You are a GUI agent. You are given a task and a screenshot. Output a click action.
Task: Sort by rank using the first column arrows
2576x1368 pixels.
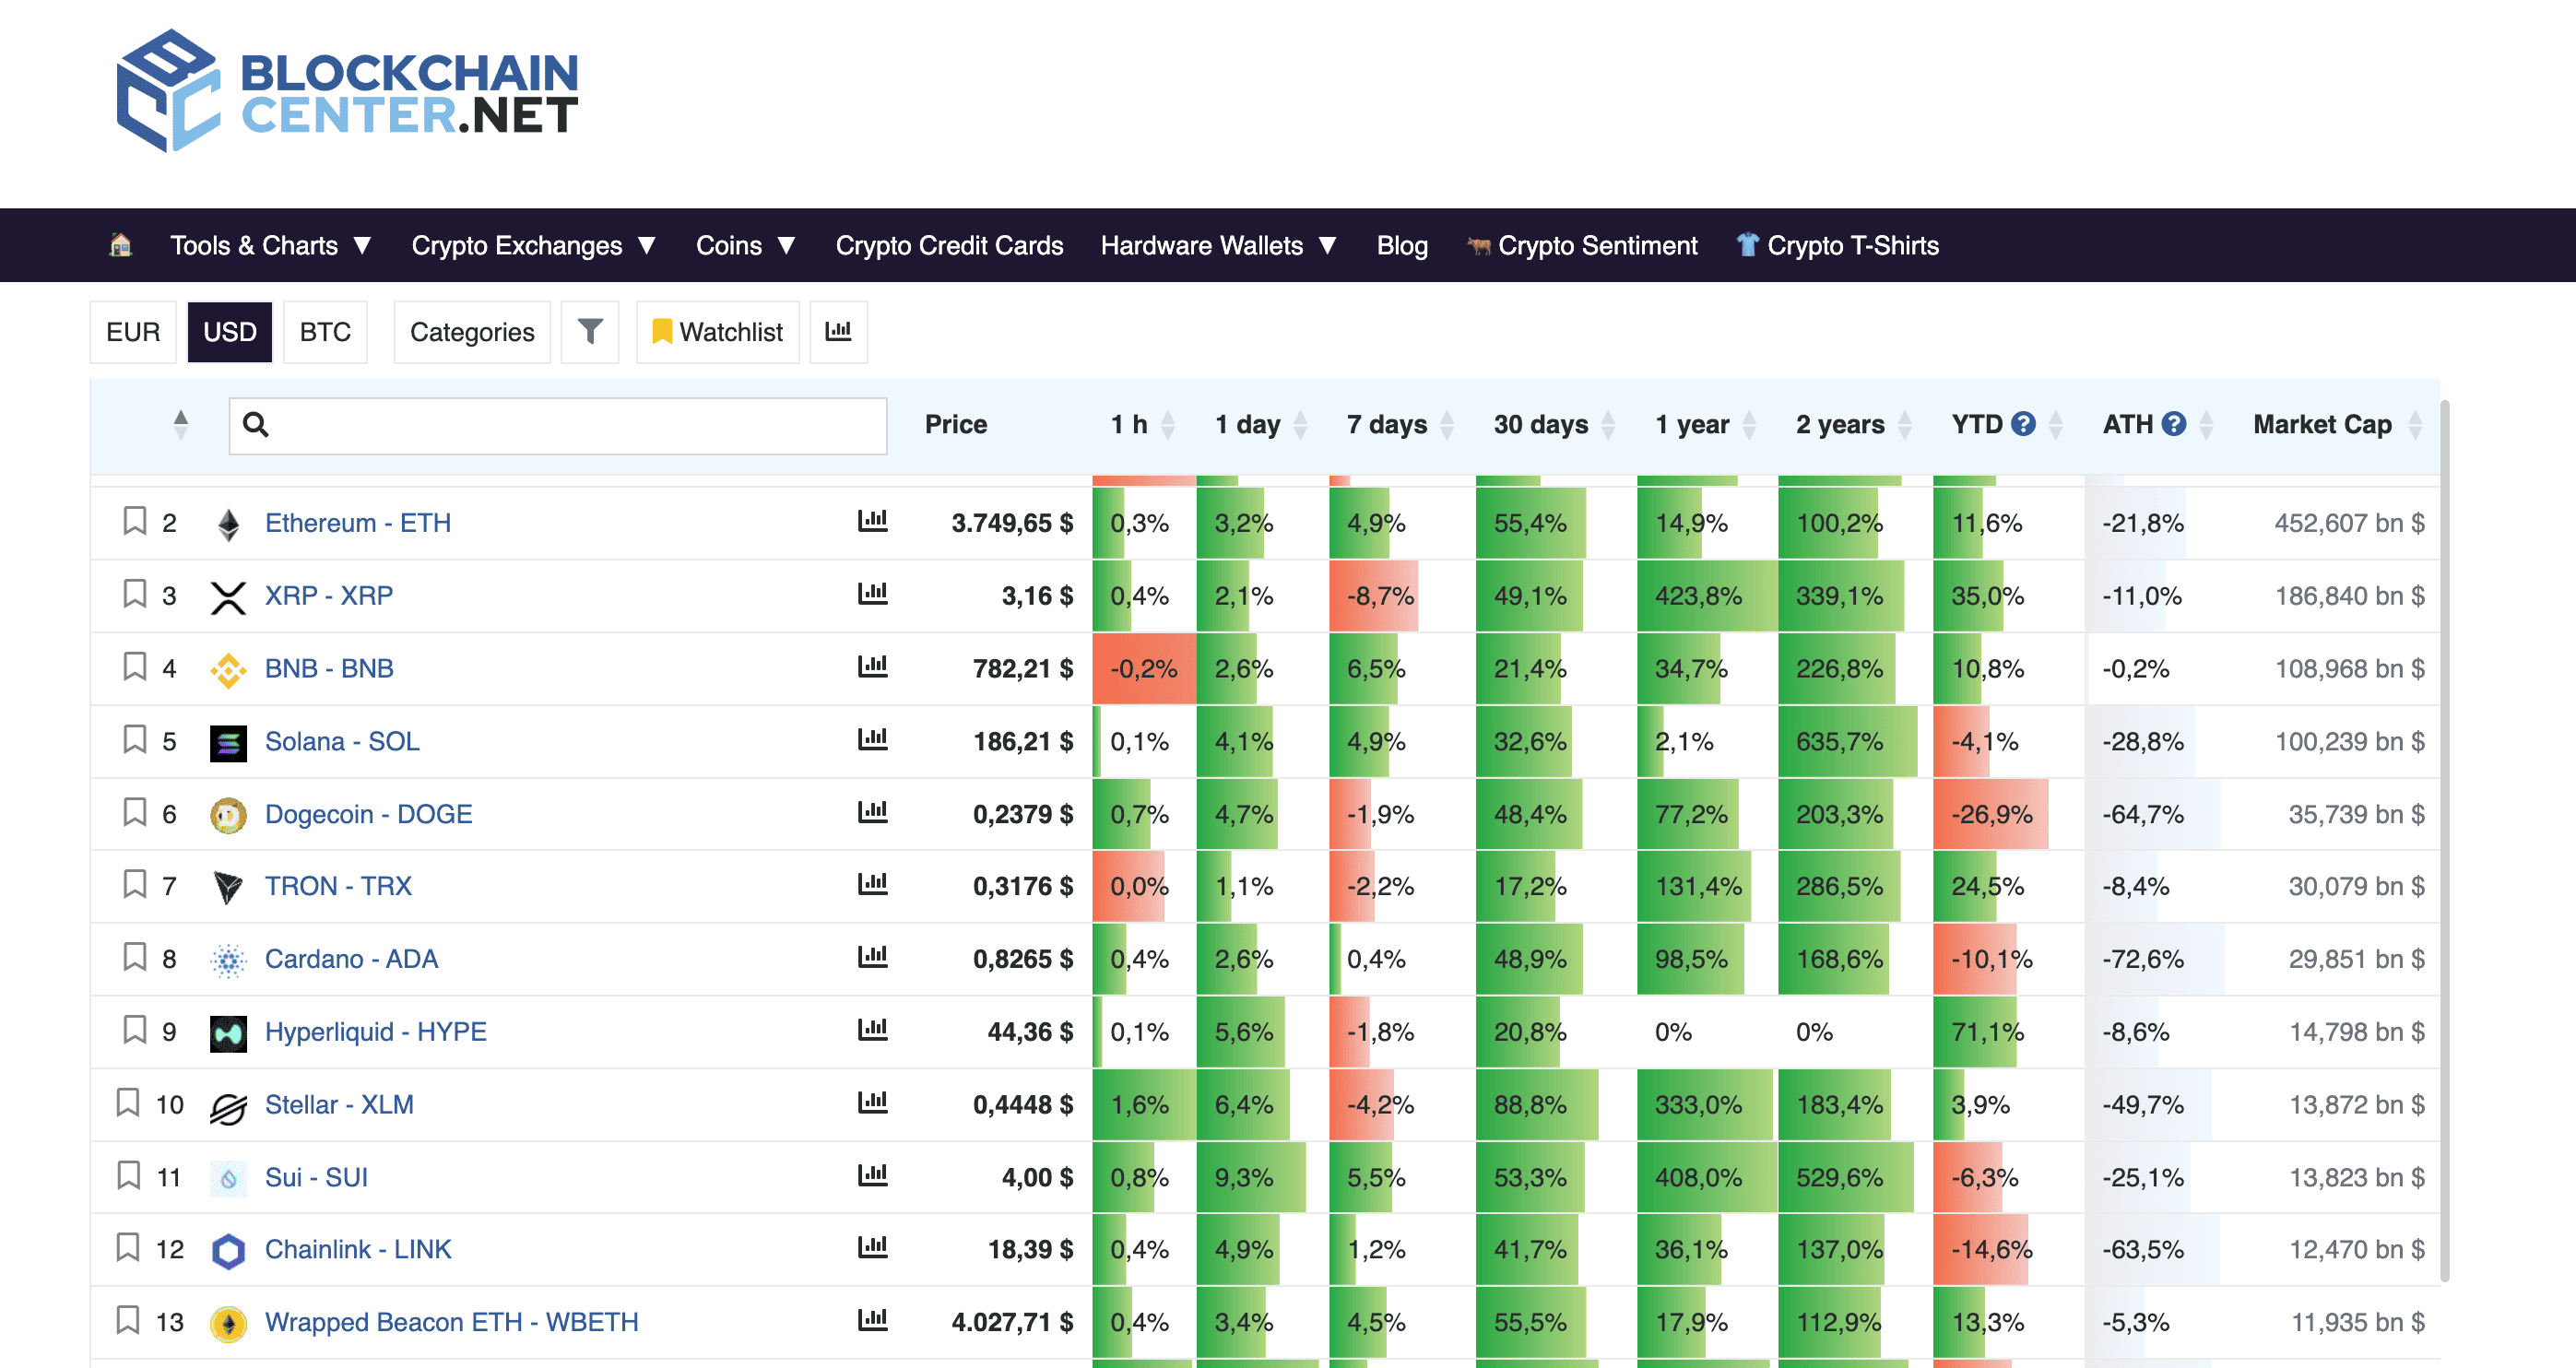(x=180, y=424)
